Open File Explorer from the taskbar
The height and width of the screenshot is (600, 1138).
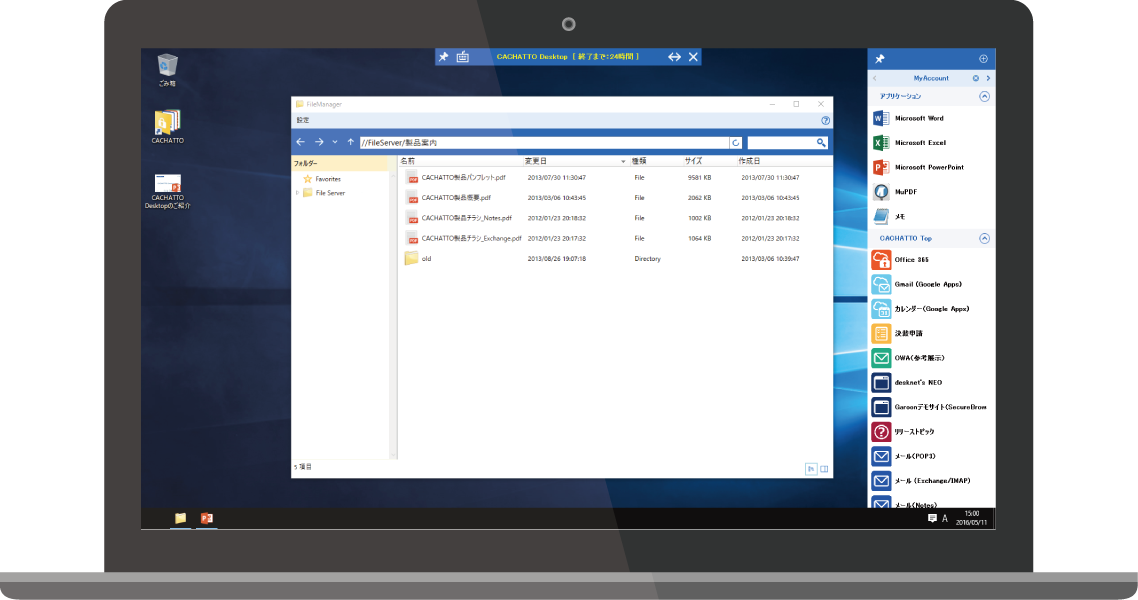pos(181,518)
